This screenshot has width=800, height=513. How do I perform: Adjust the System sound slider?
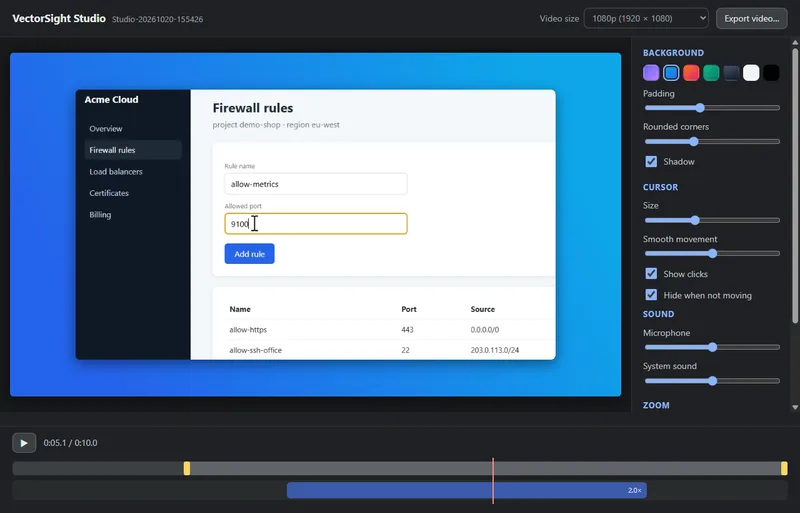point(712,381)
